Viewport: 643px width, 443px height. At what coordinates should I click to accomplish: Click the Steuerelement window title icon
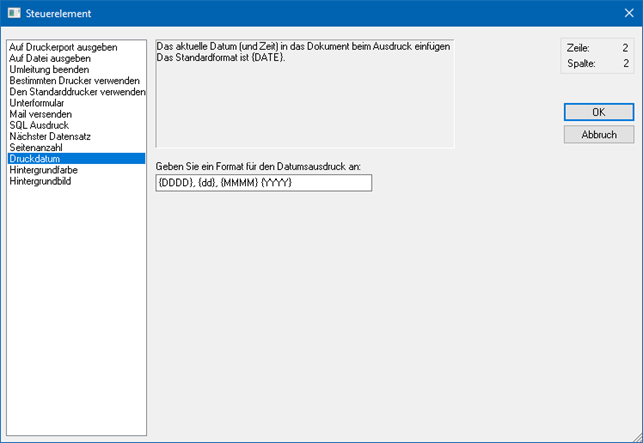14,14
